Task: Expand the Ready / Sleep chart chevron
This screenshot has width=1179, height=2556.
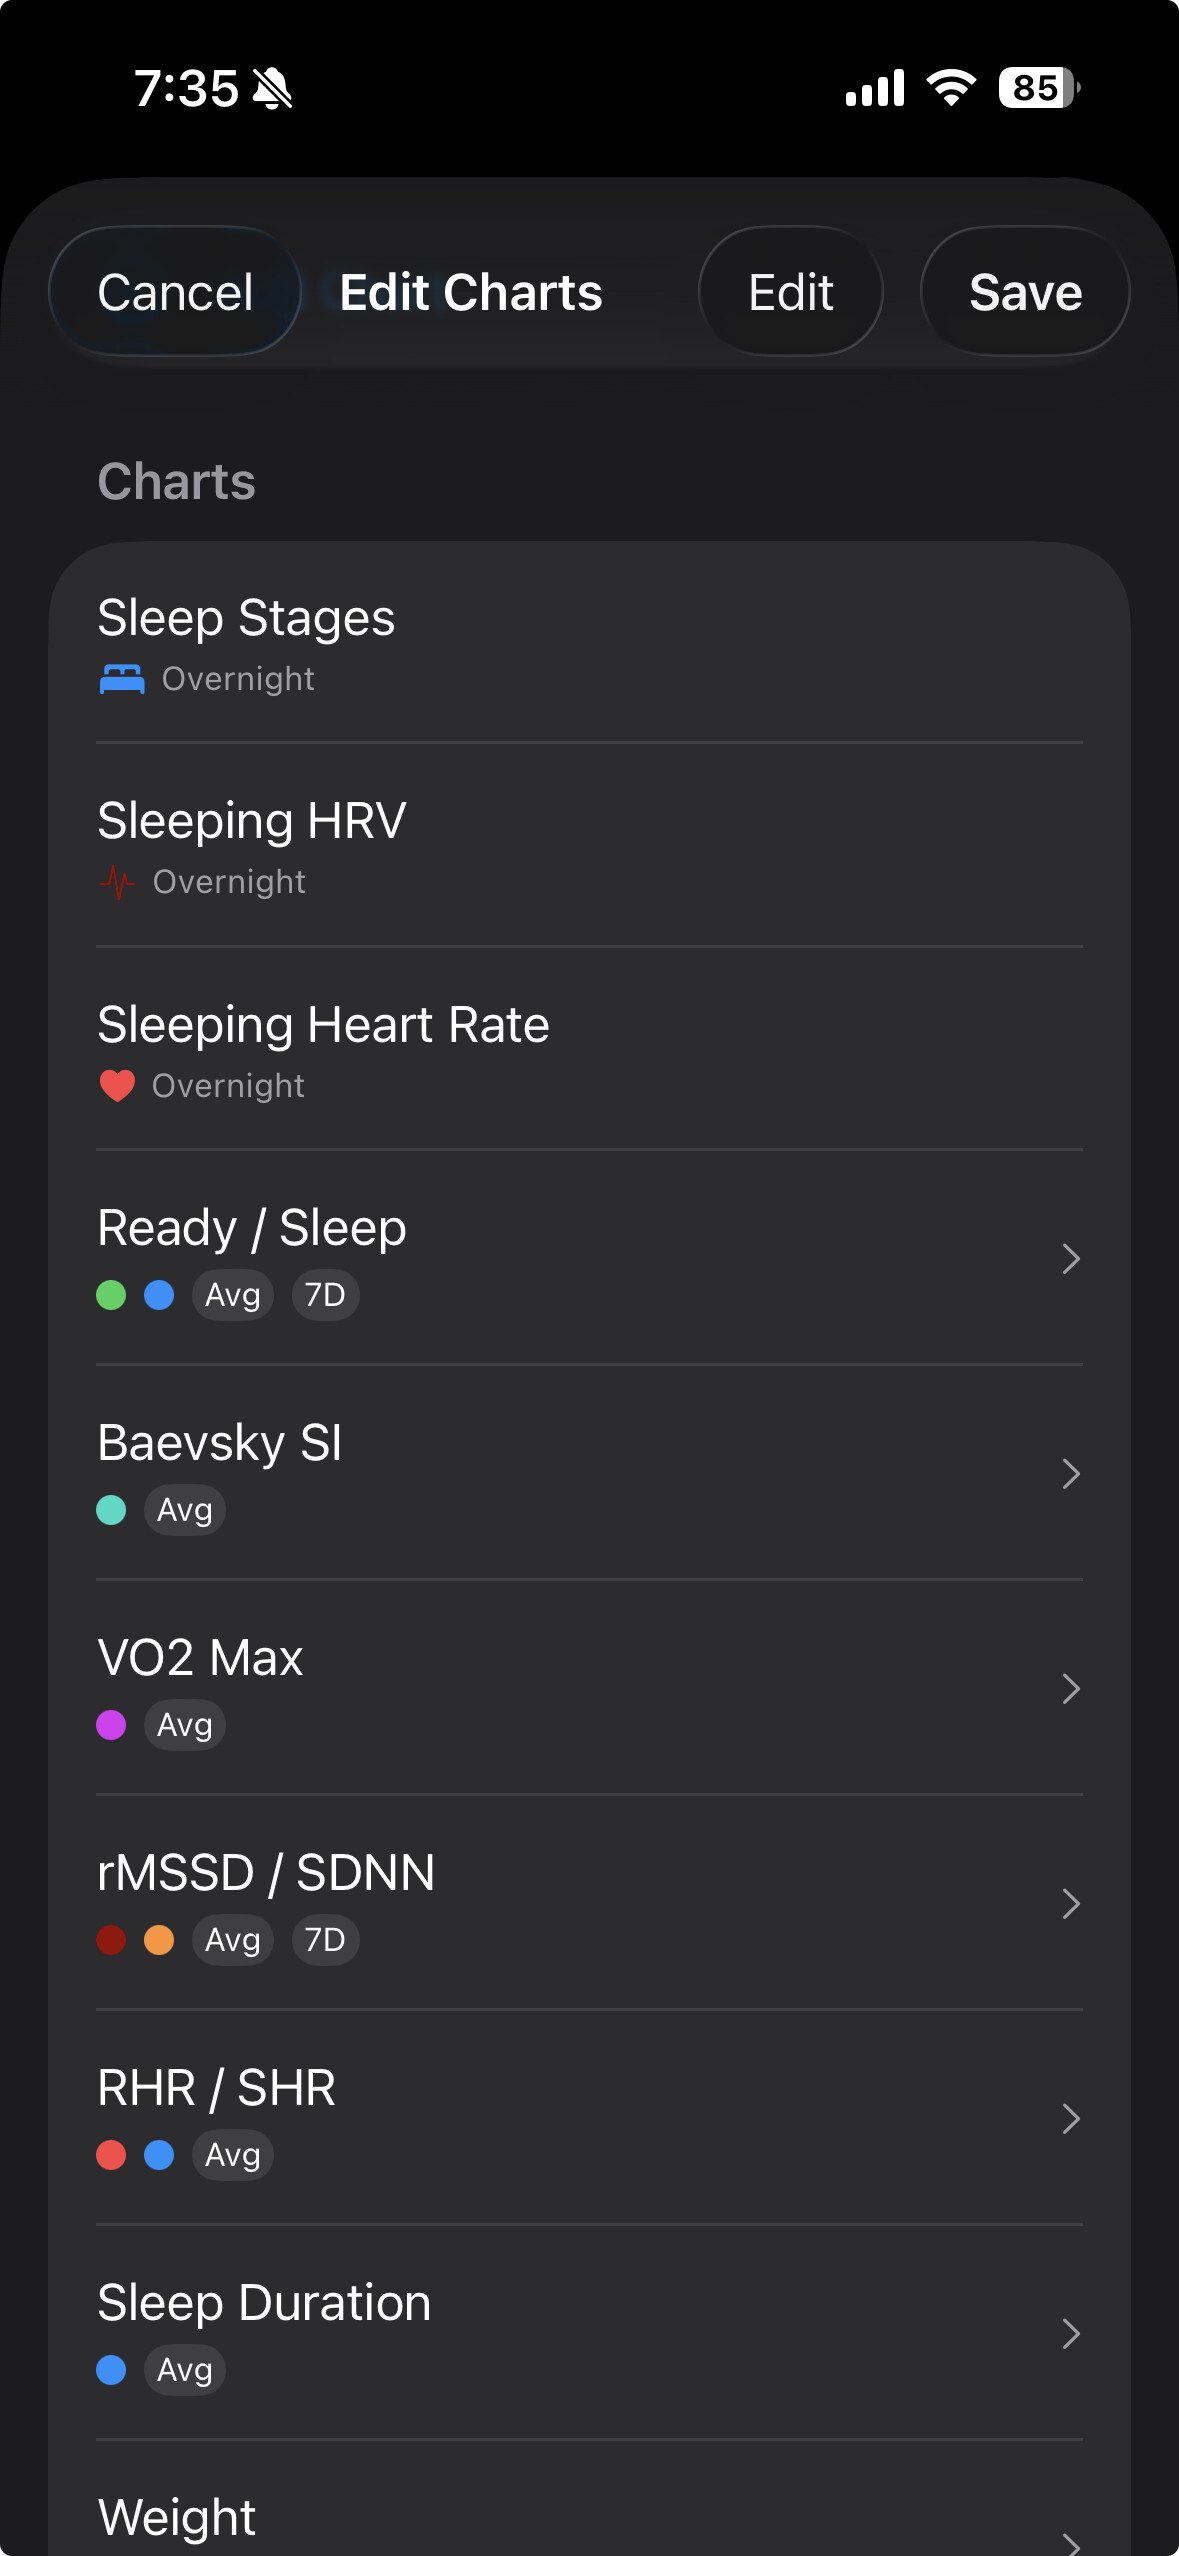Action: point(1070,1259)
